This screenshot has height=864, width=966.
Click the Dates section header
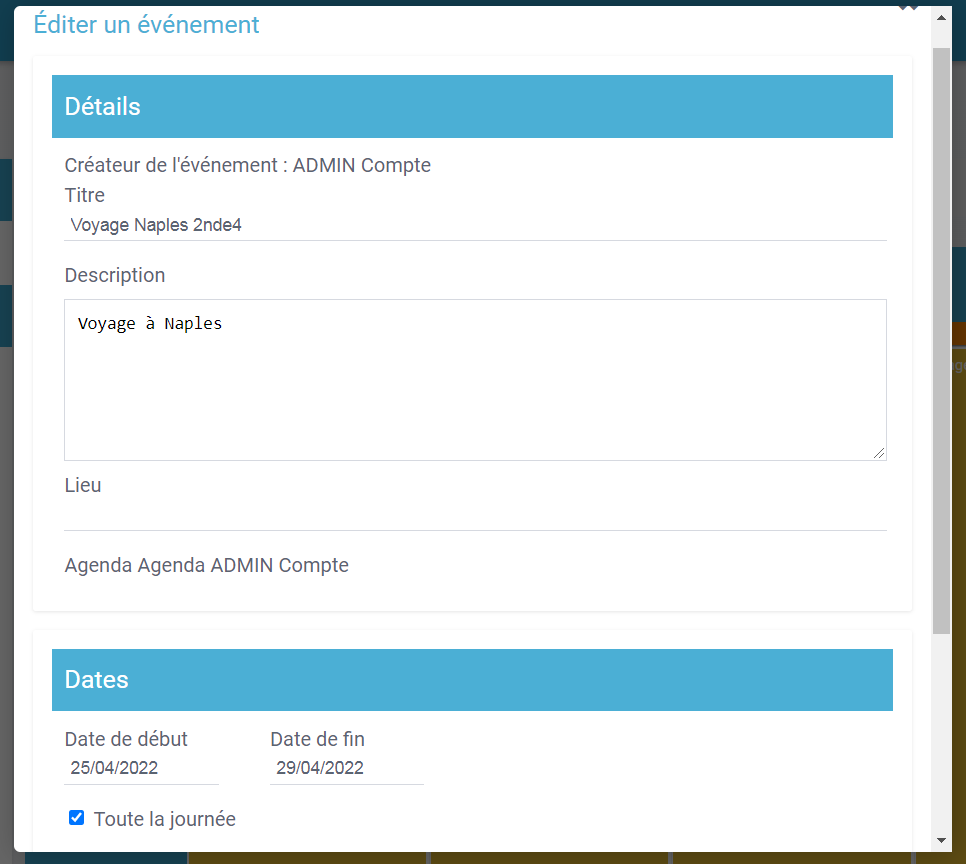[472, 680]
